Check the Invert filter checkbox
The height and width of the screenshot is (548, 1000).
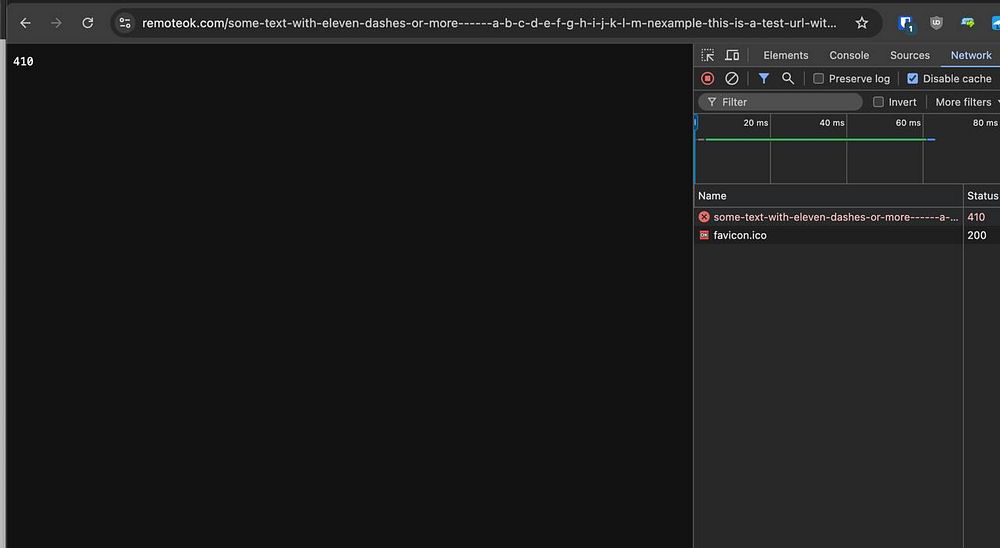(x=878, y=102)
